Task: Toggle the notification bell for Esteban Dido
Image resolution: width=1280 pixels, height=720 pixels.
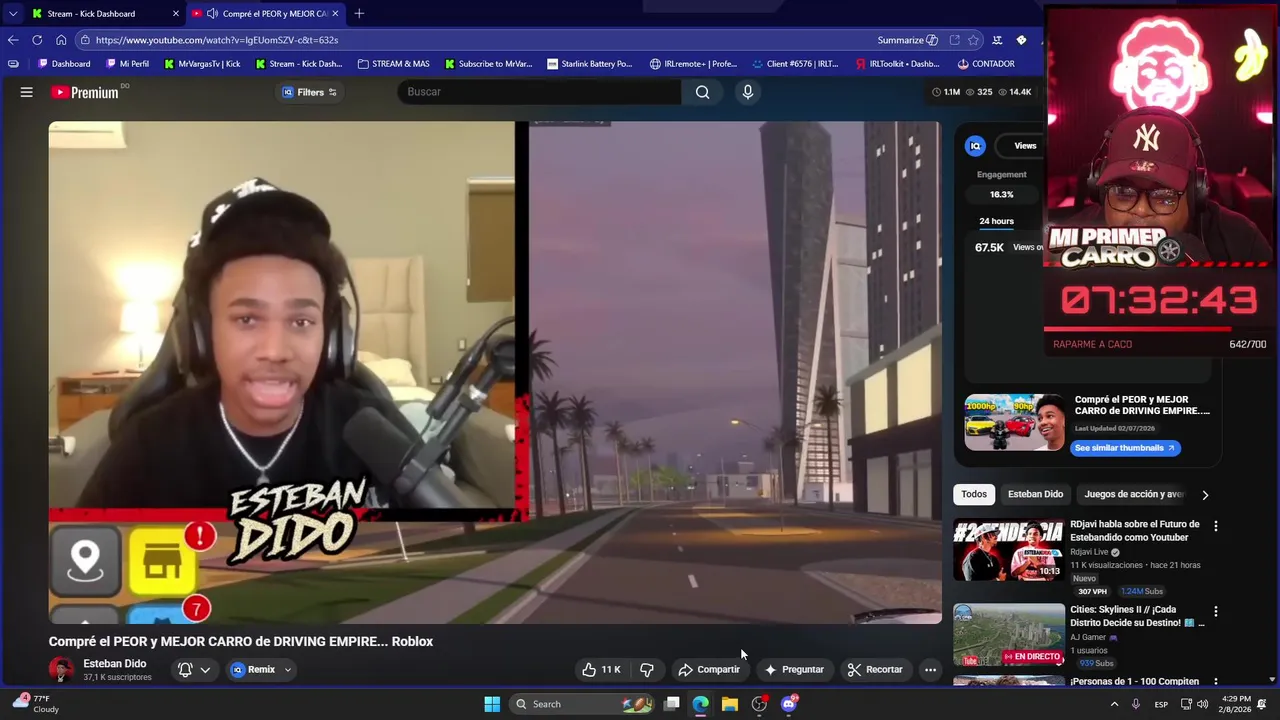Action: pos(185,670)
